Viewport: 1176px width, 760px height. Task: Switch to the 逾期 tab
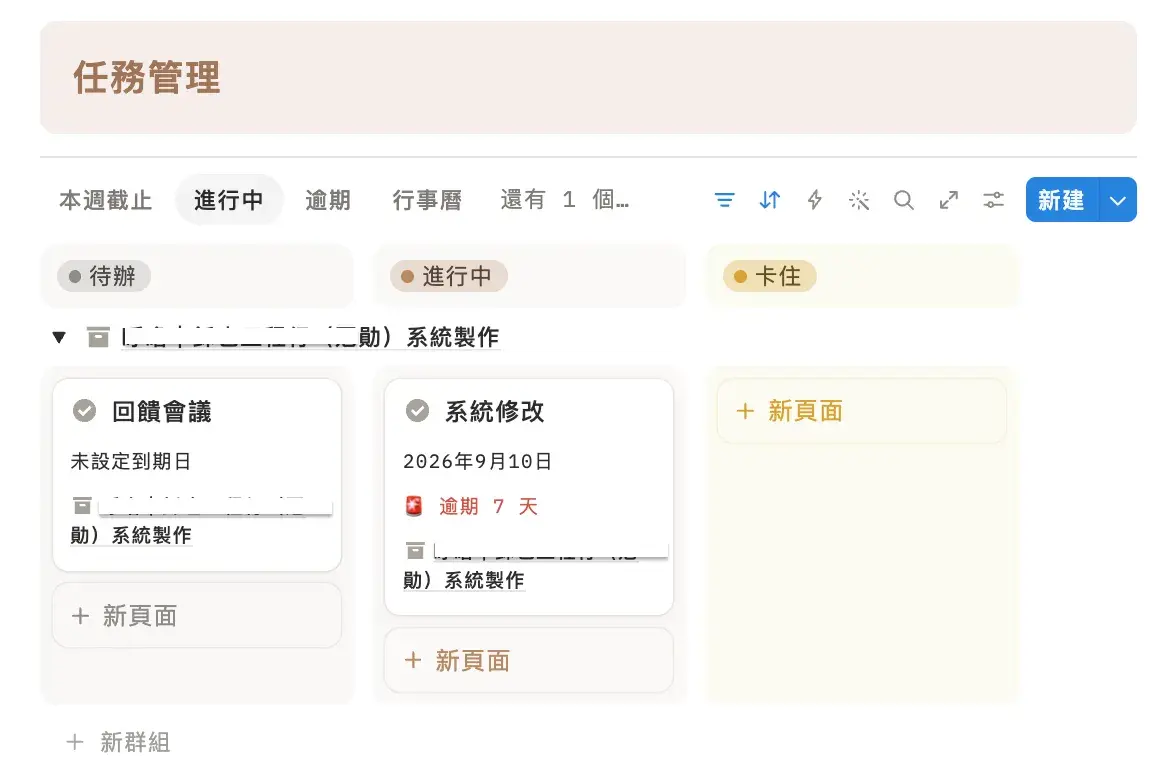pos(328,200)
